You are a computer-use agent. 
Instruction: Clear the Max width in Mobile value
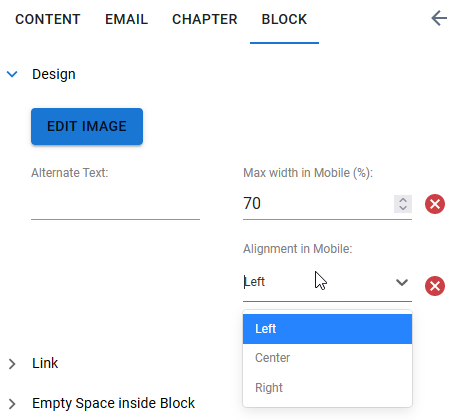[x=435, y=204]
